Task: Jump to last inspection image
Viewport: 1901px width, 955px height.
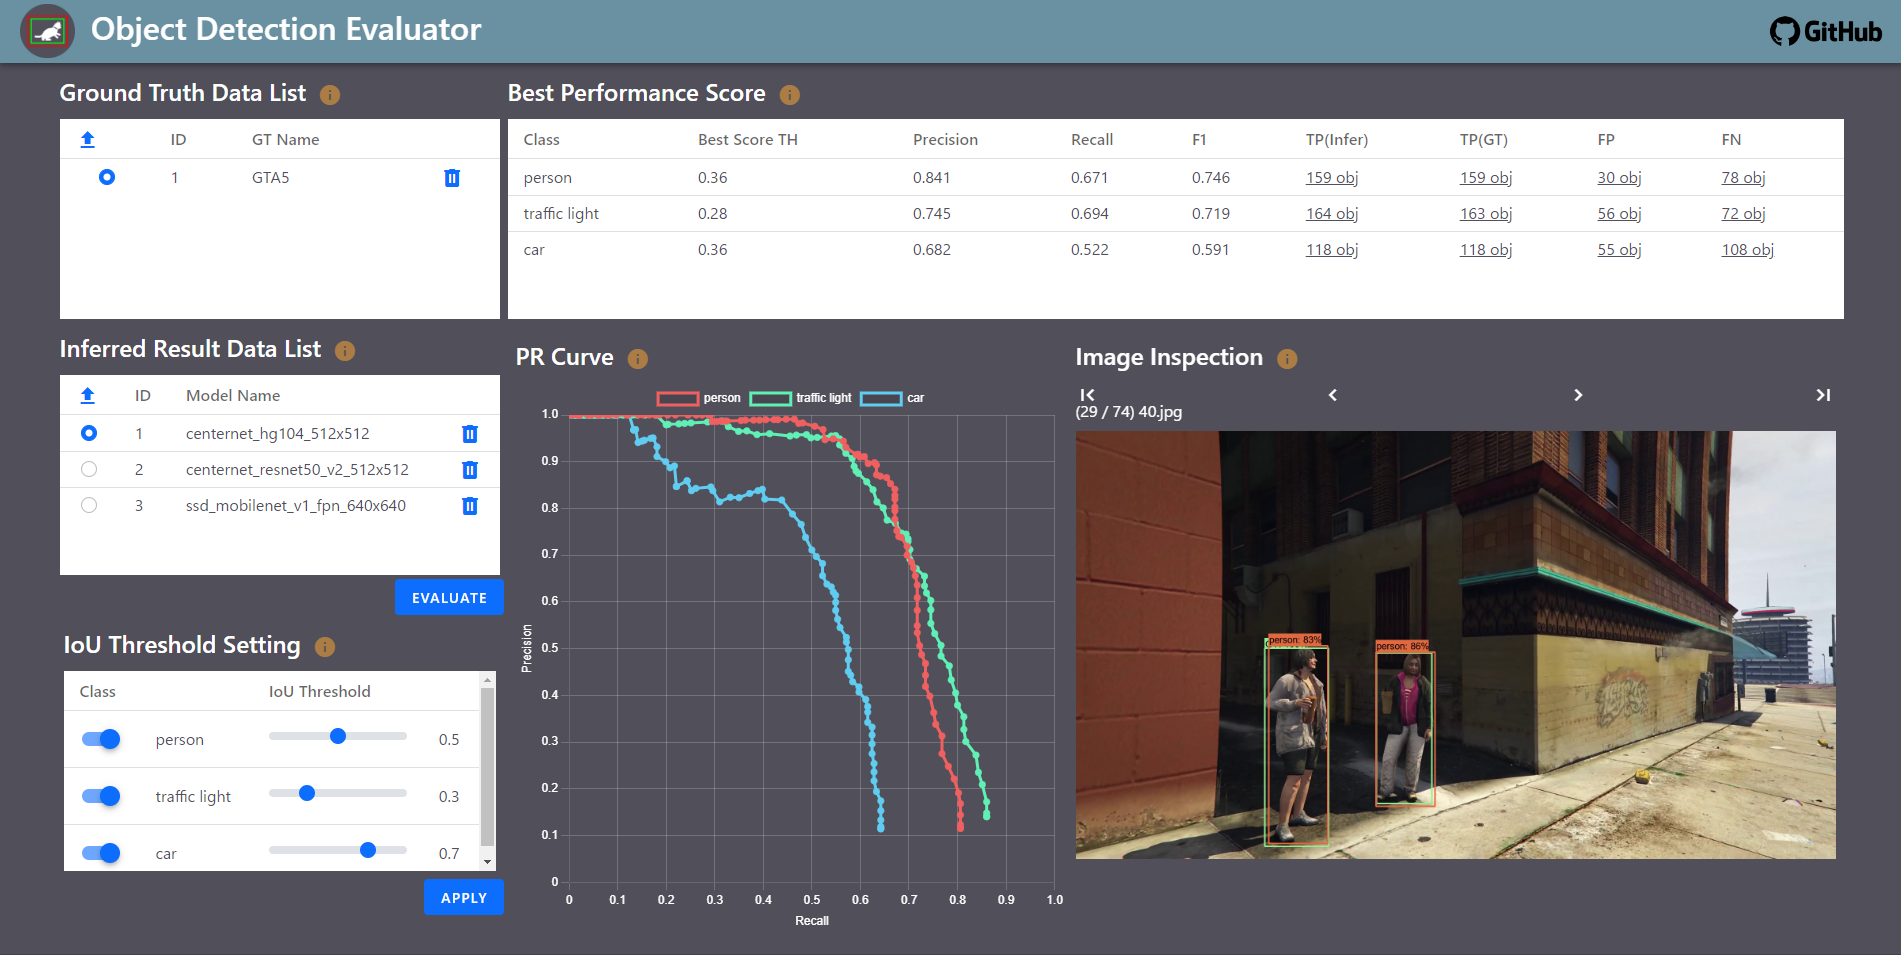Action: [x=1823, y=395]
